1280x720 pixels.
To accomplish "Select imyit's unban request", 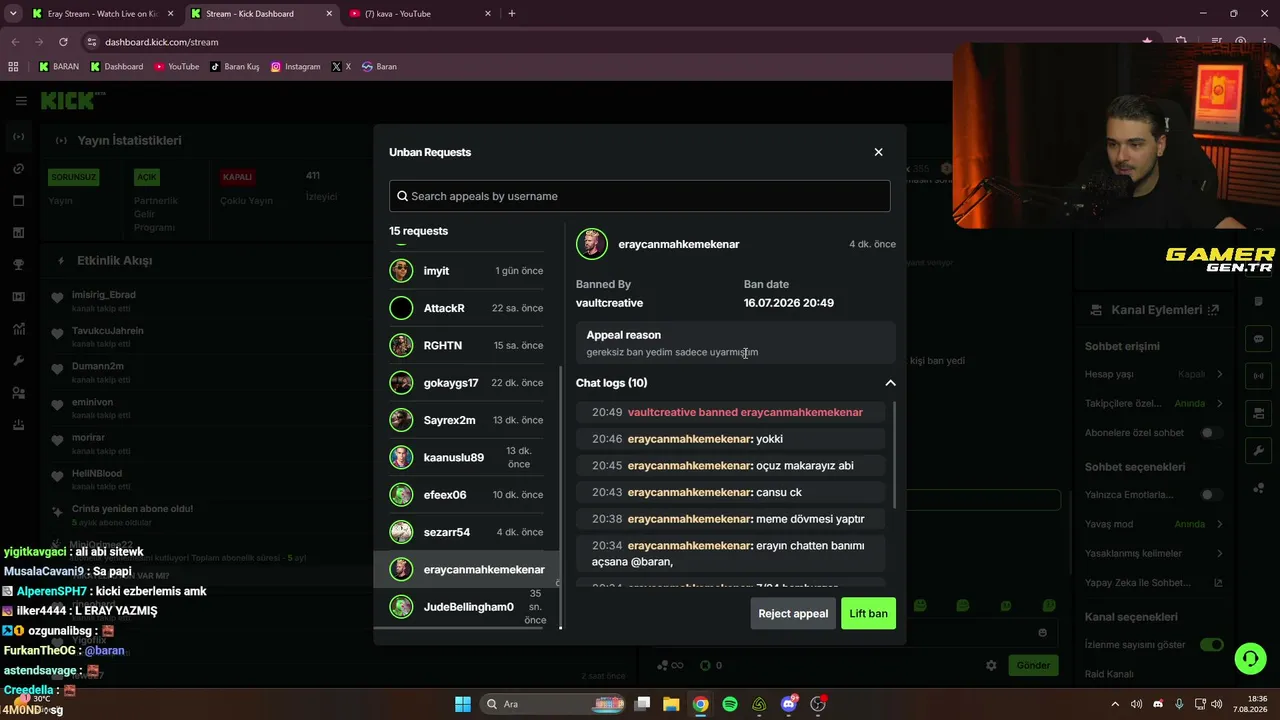I will [466, 271].
